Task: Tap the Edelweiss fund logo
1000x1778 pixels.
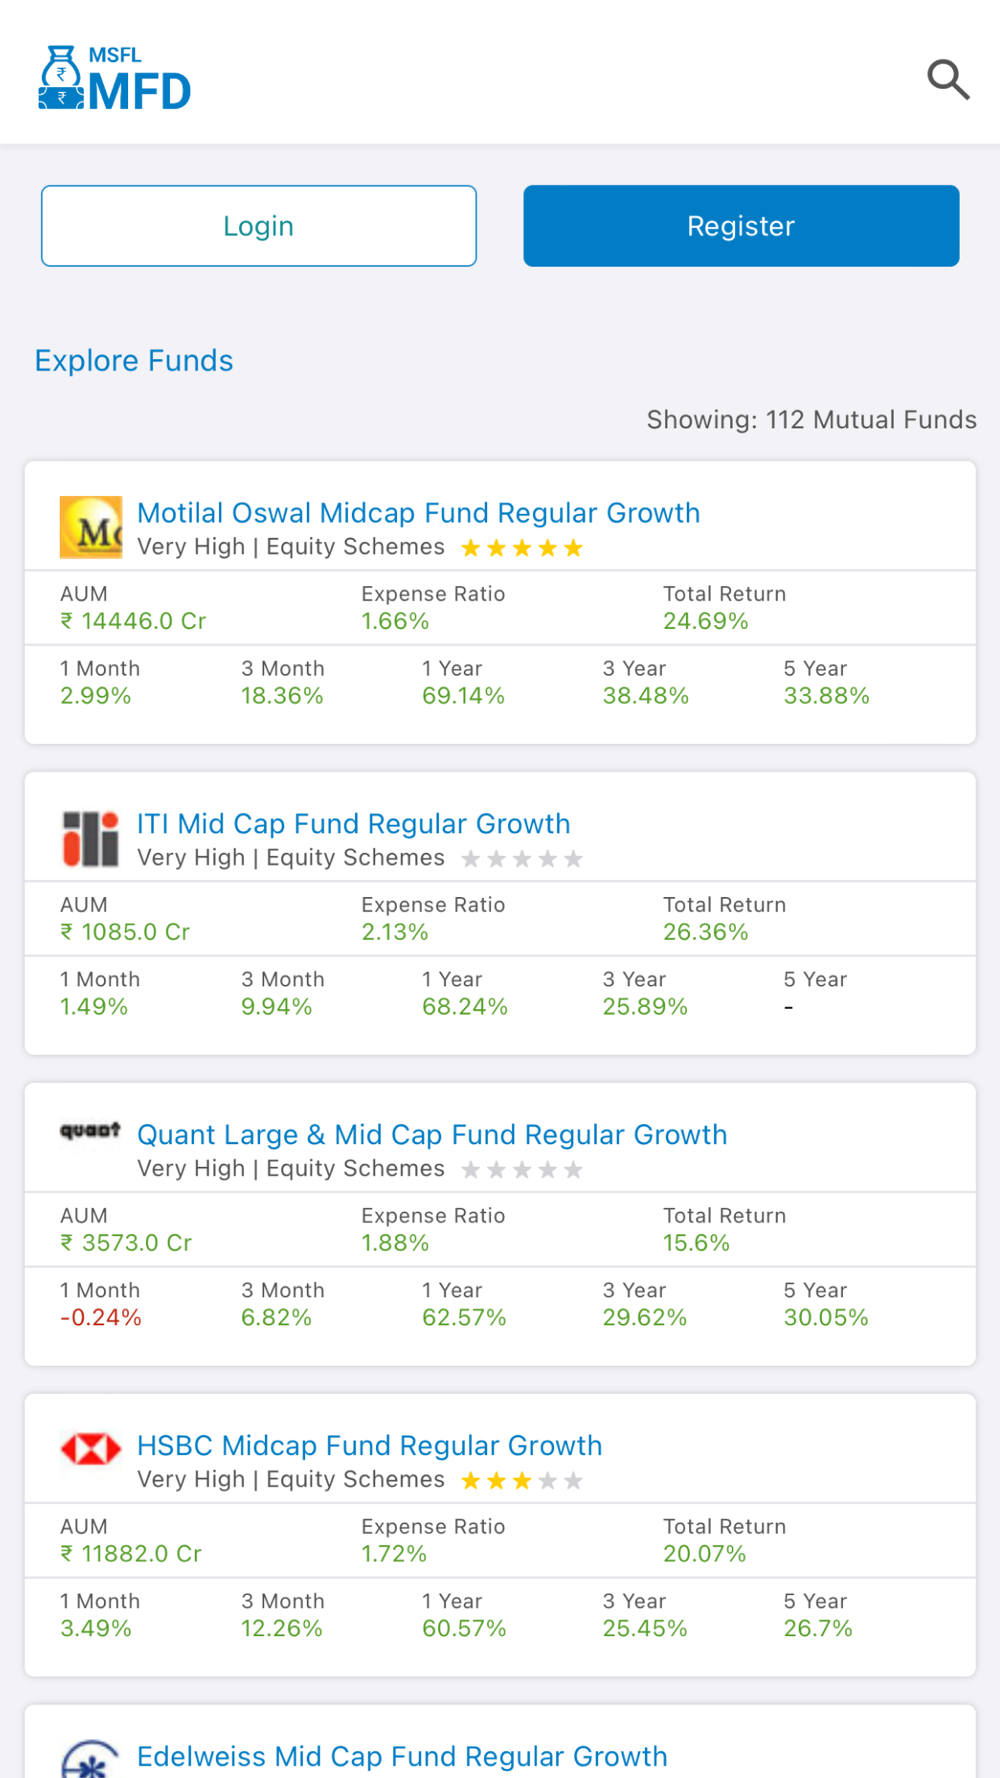Action: 91,1760
